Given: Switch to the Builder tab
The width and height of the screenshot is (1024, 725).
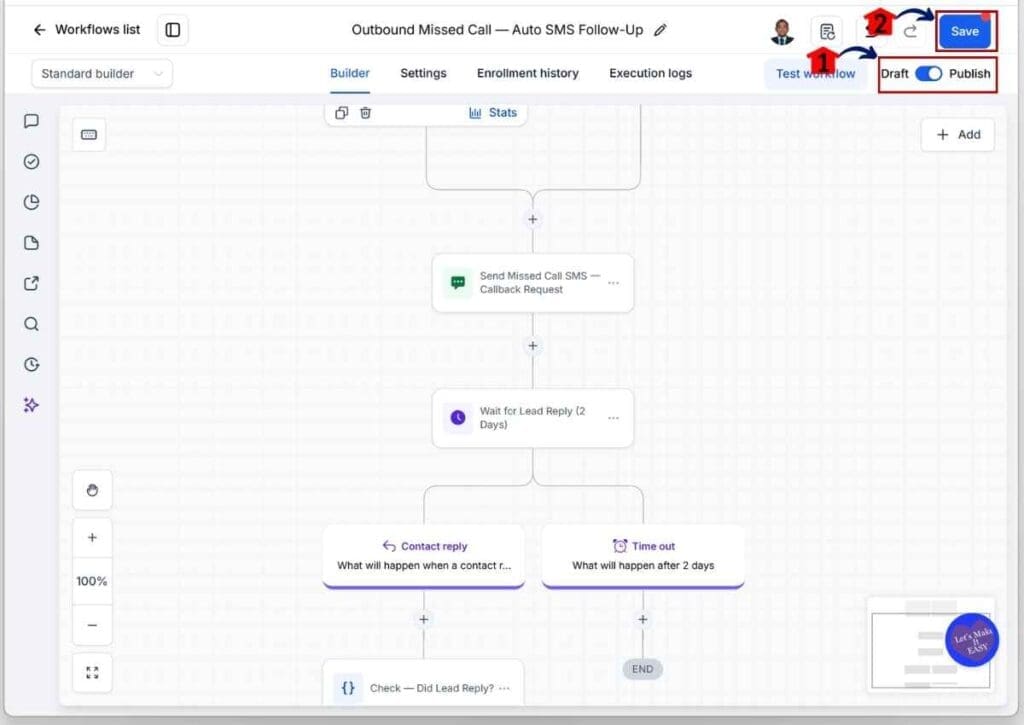Looking at the screenshot, I should click(349, 73).
